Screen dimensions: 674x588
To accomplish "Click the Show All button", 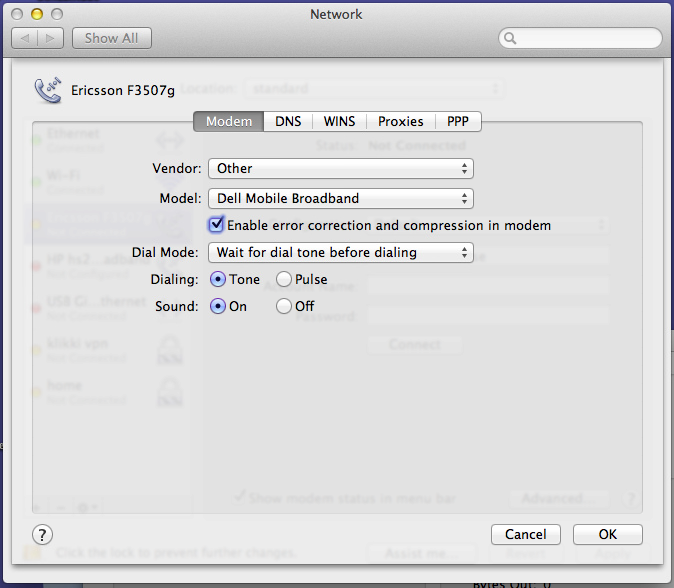I will point(112,38).
